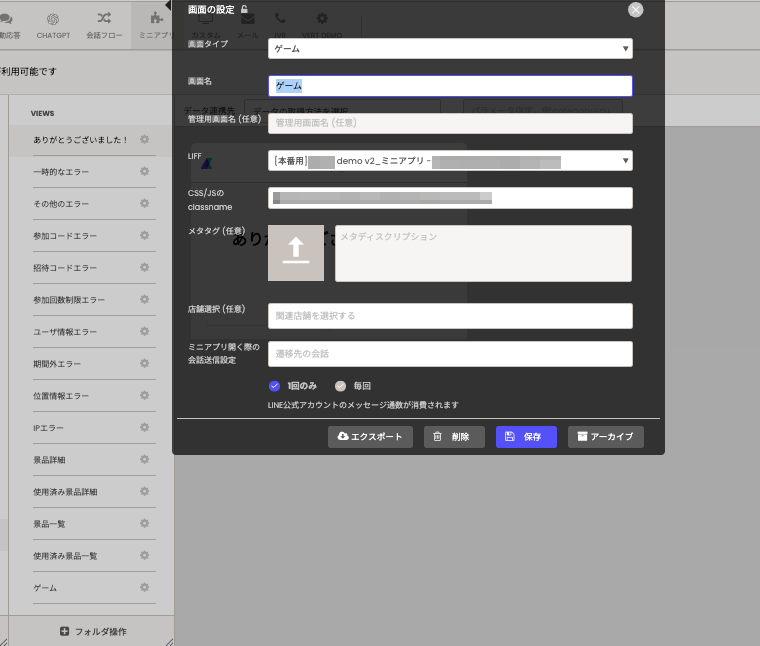Expand the LIFF selection dropdown
Screen dimensions: 760x646
click(x=450, y=160)
